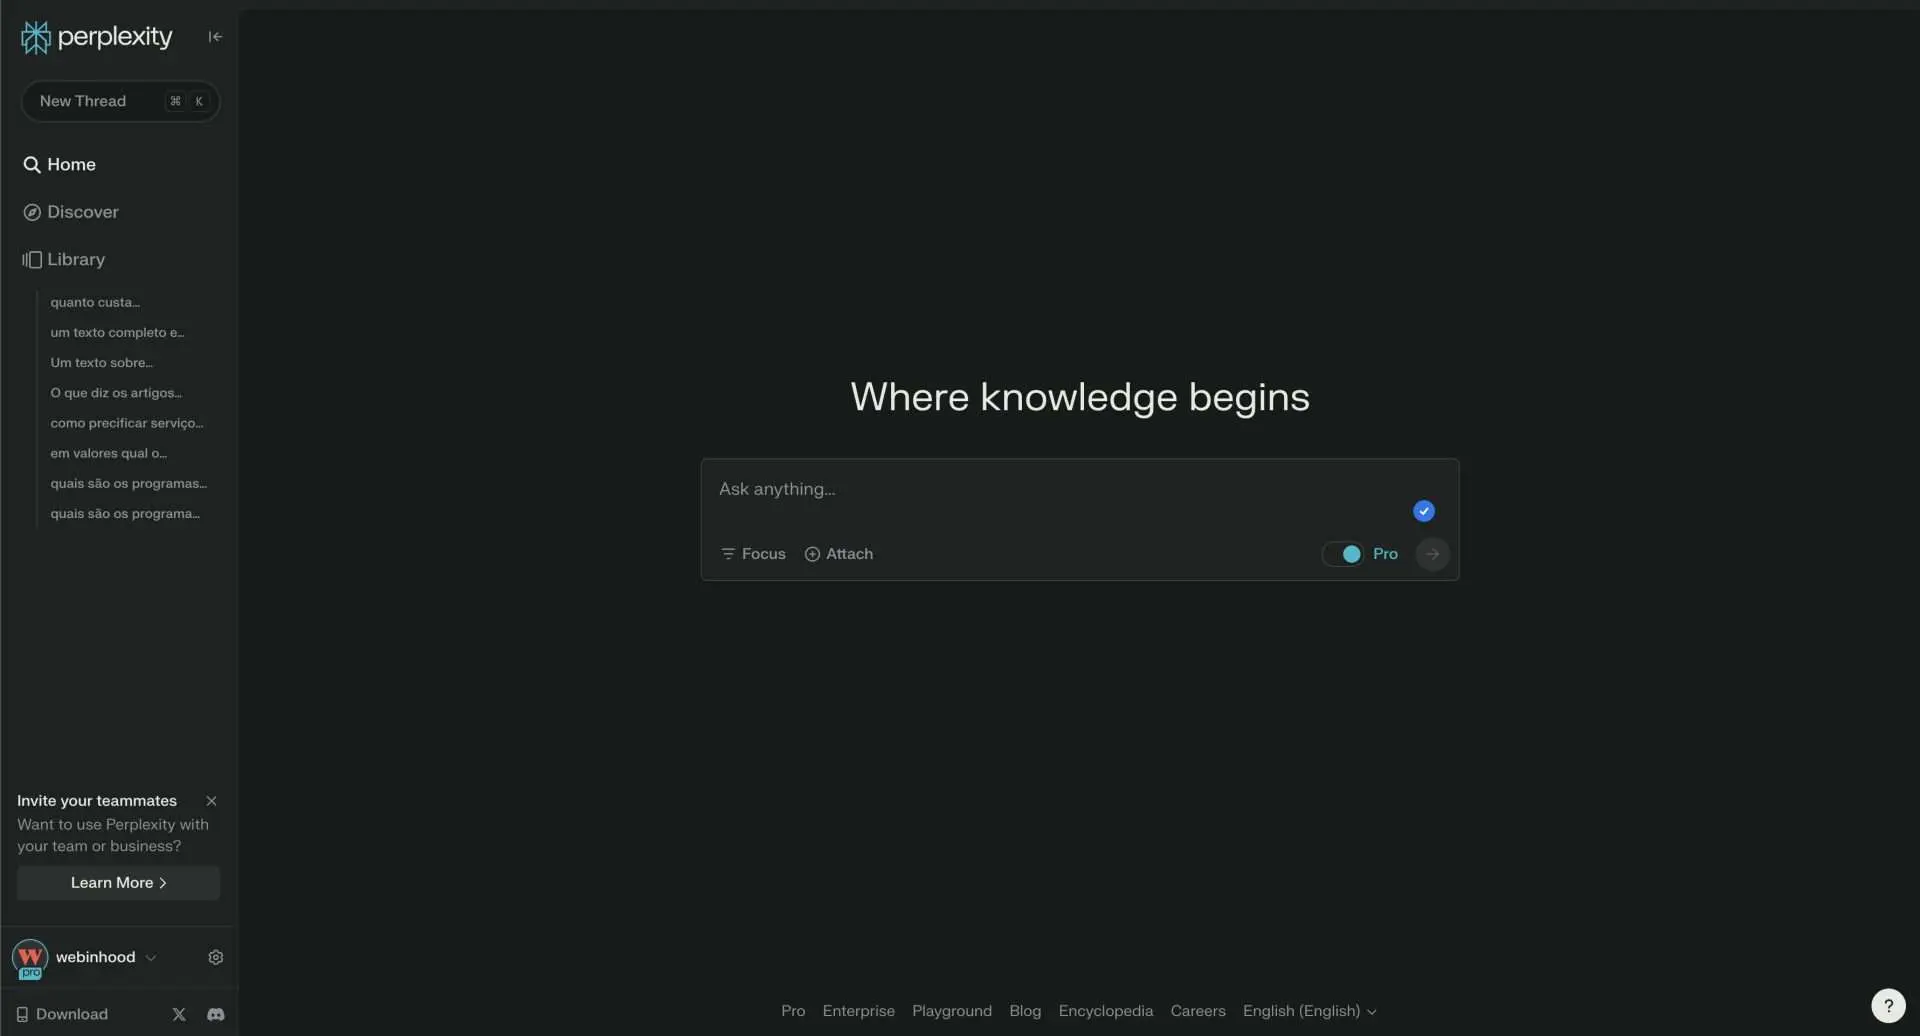The image size is (1920, 1036).
Task: Open the English language dropdown
Action: 1309,1011
